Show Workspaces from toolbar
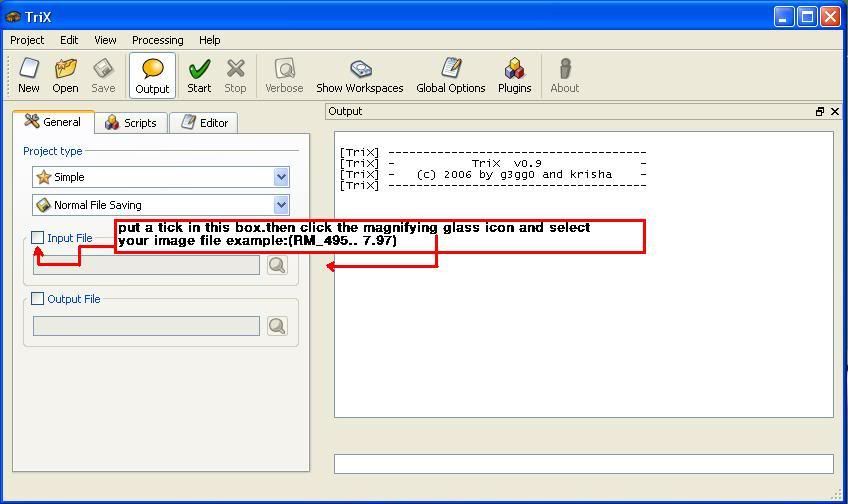Image resolution: width=848 pixels, height=504 pixels. pyautogui.click(x=360, y=75)
